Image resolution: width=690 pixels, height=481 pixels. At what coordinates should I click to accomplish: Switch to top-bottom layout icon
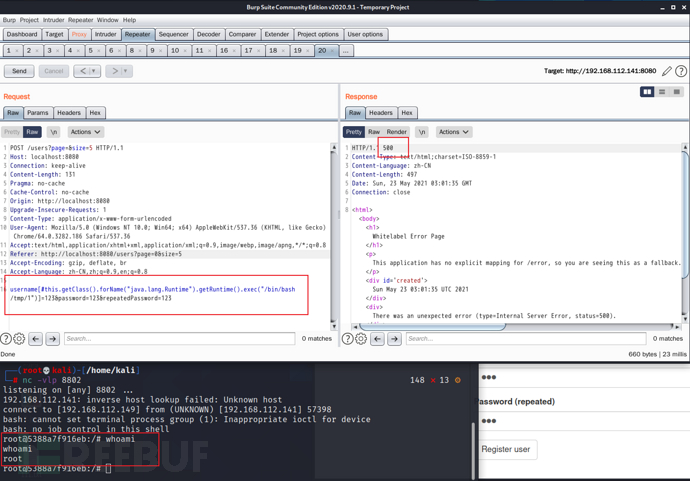click(x=662, y=92)
